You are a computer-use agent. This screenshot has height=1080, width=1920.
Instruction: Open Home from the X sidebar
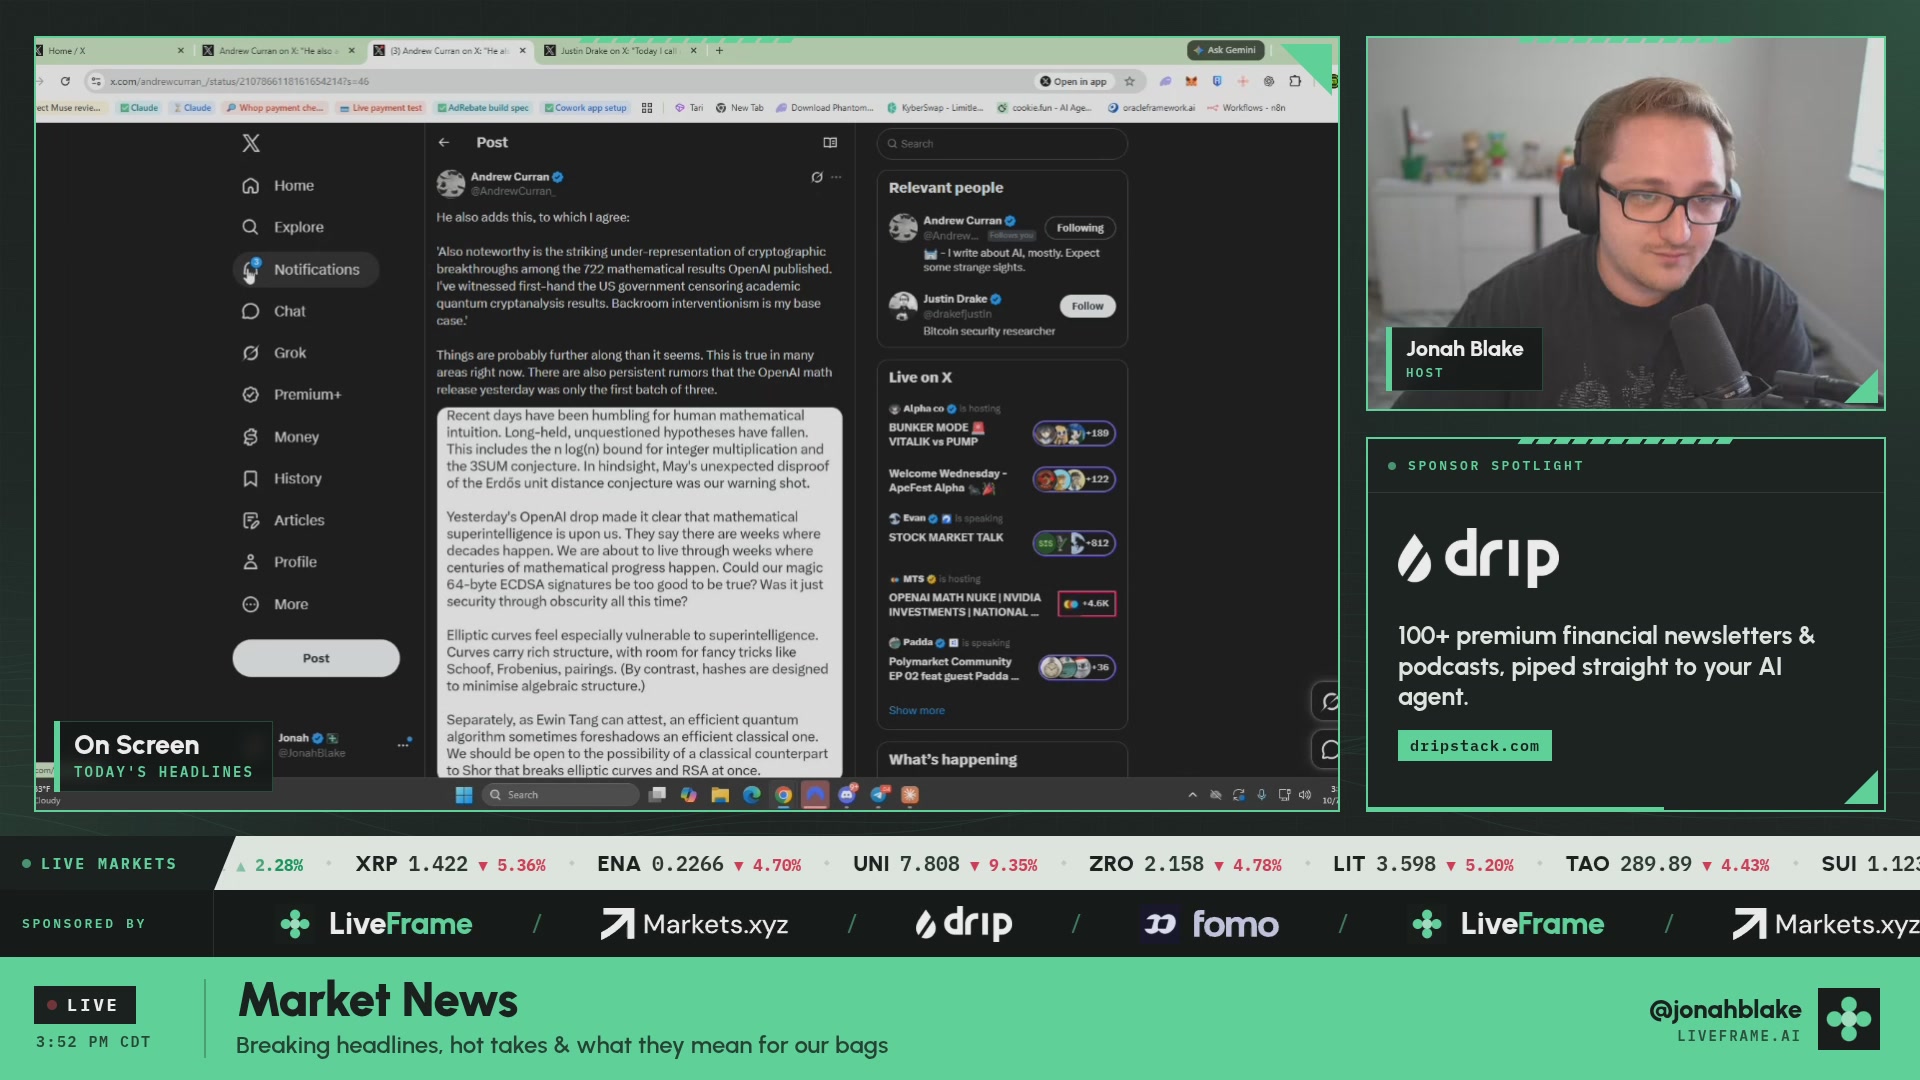point(278,186)
